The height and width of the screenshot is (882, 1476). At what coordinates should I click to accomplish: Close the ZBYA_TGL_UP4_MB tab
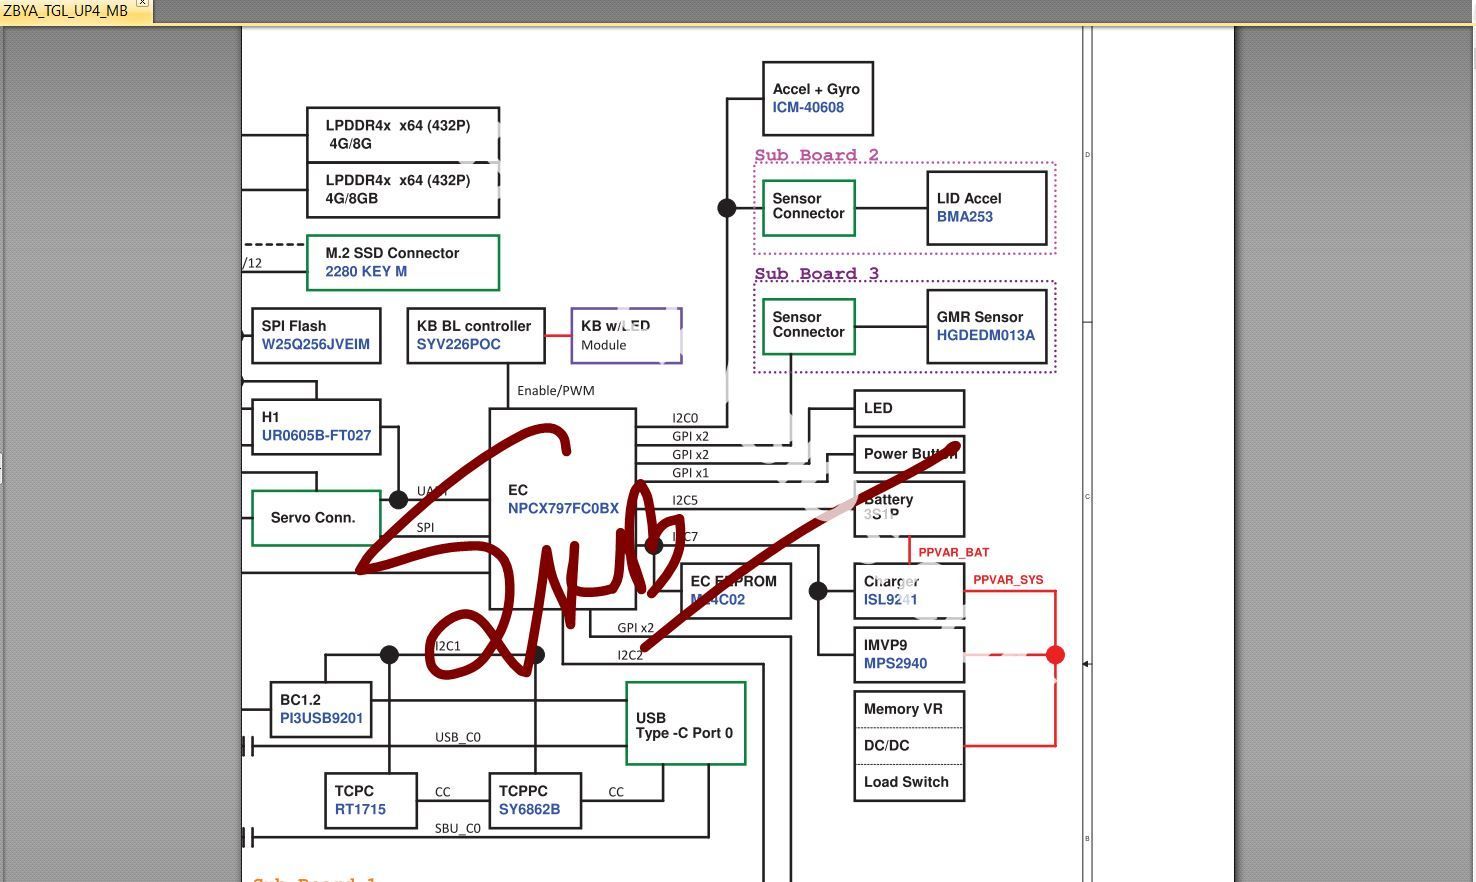coord(142,3)
